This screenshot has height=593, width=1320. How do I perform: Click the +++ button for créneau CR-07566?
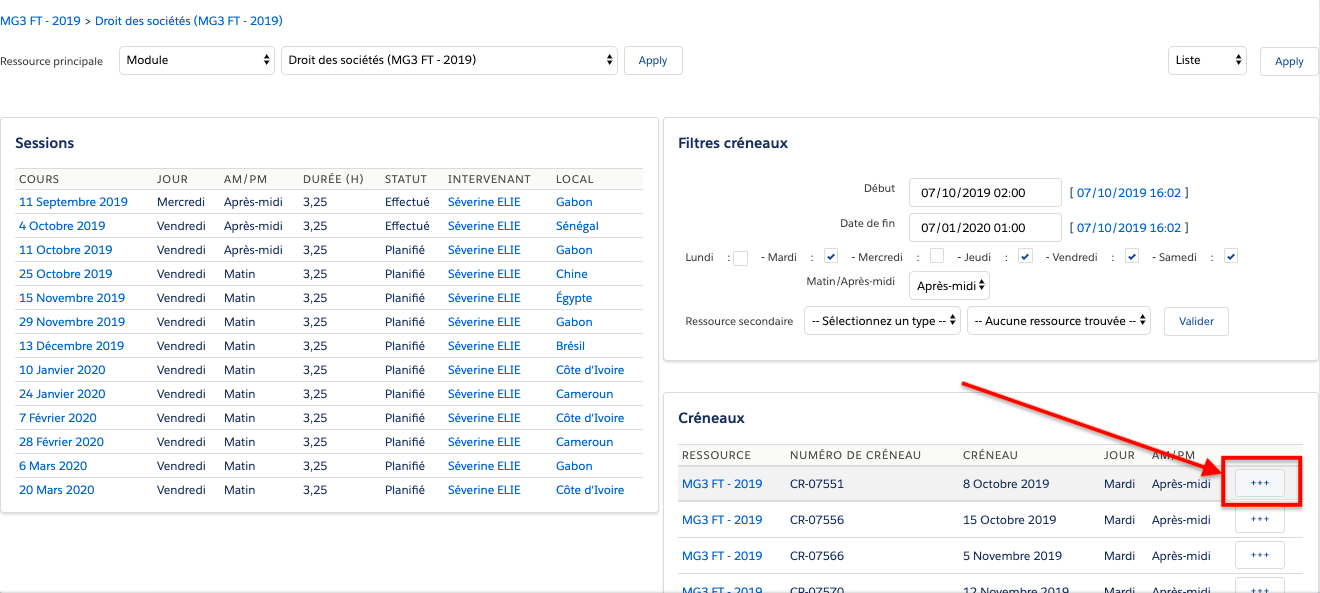pyautogui.click(x=1259, y=555)
